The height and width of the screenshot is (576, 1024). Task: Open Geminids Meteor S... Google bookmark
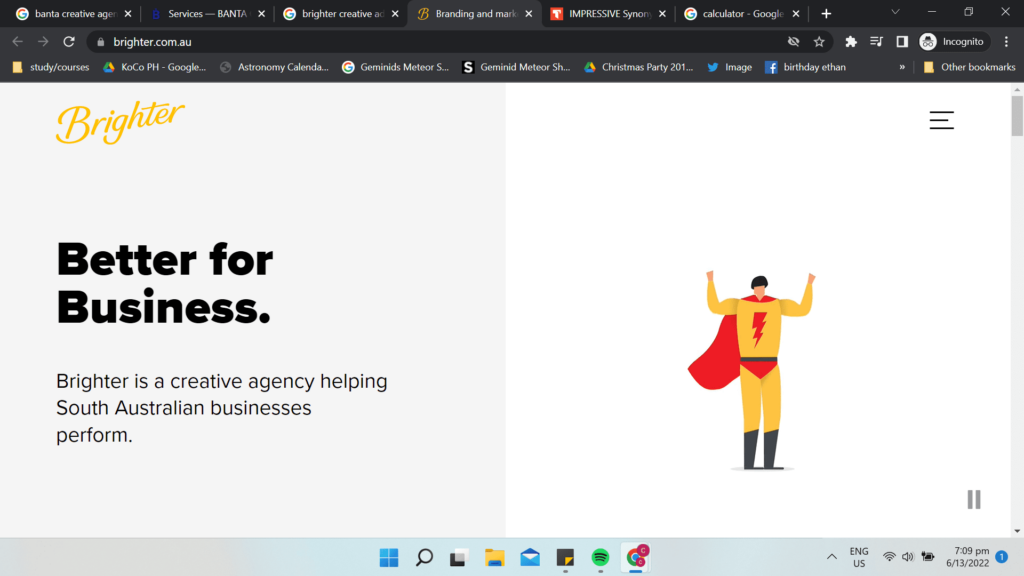(x=396, y=67)
